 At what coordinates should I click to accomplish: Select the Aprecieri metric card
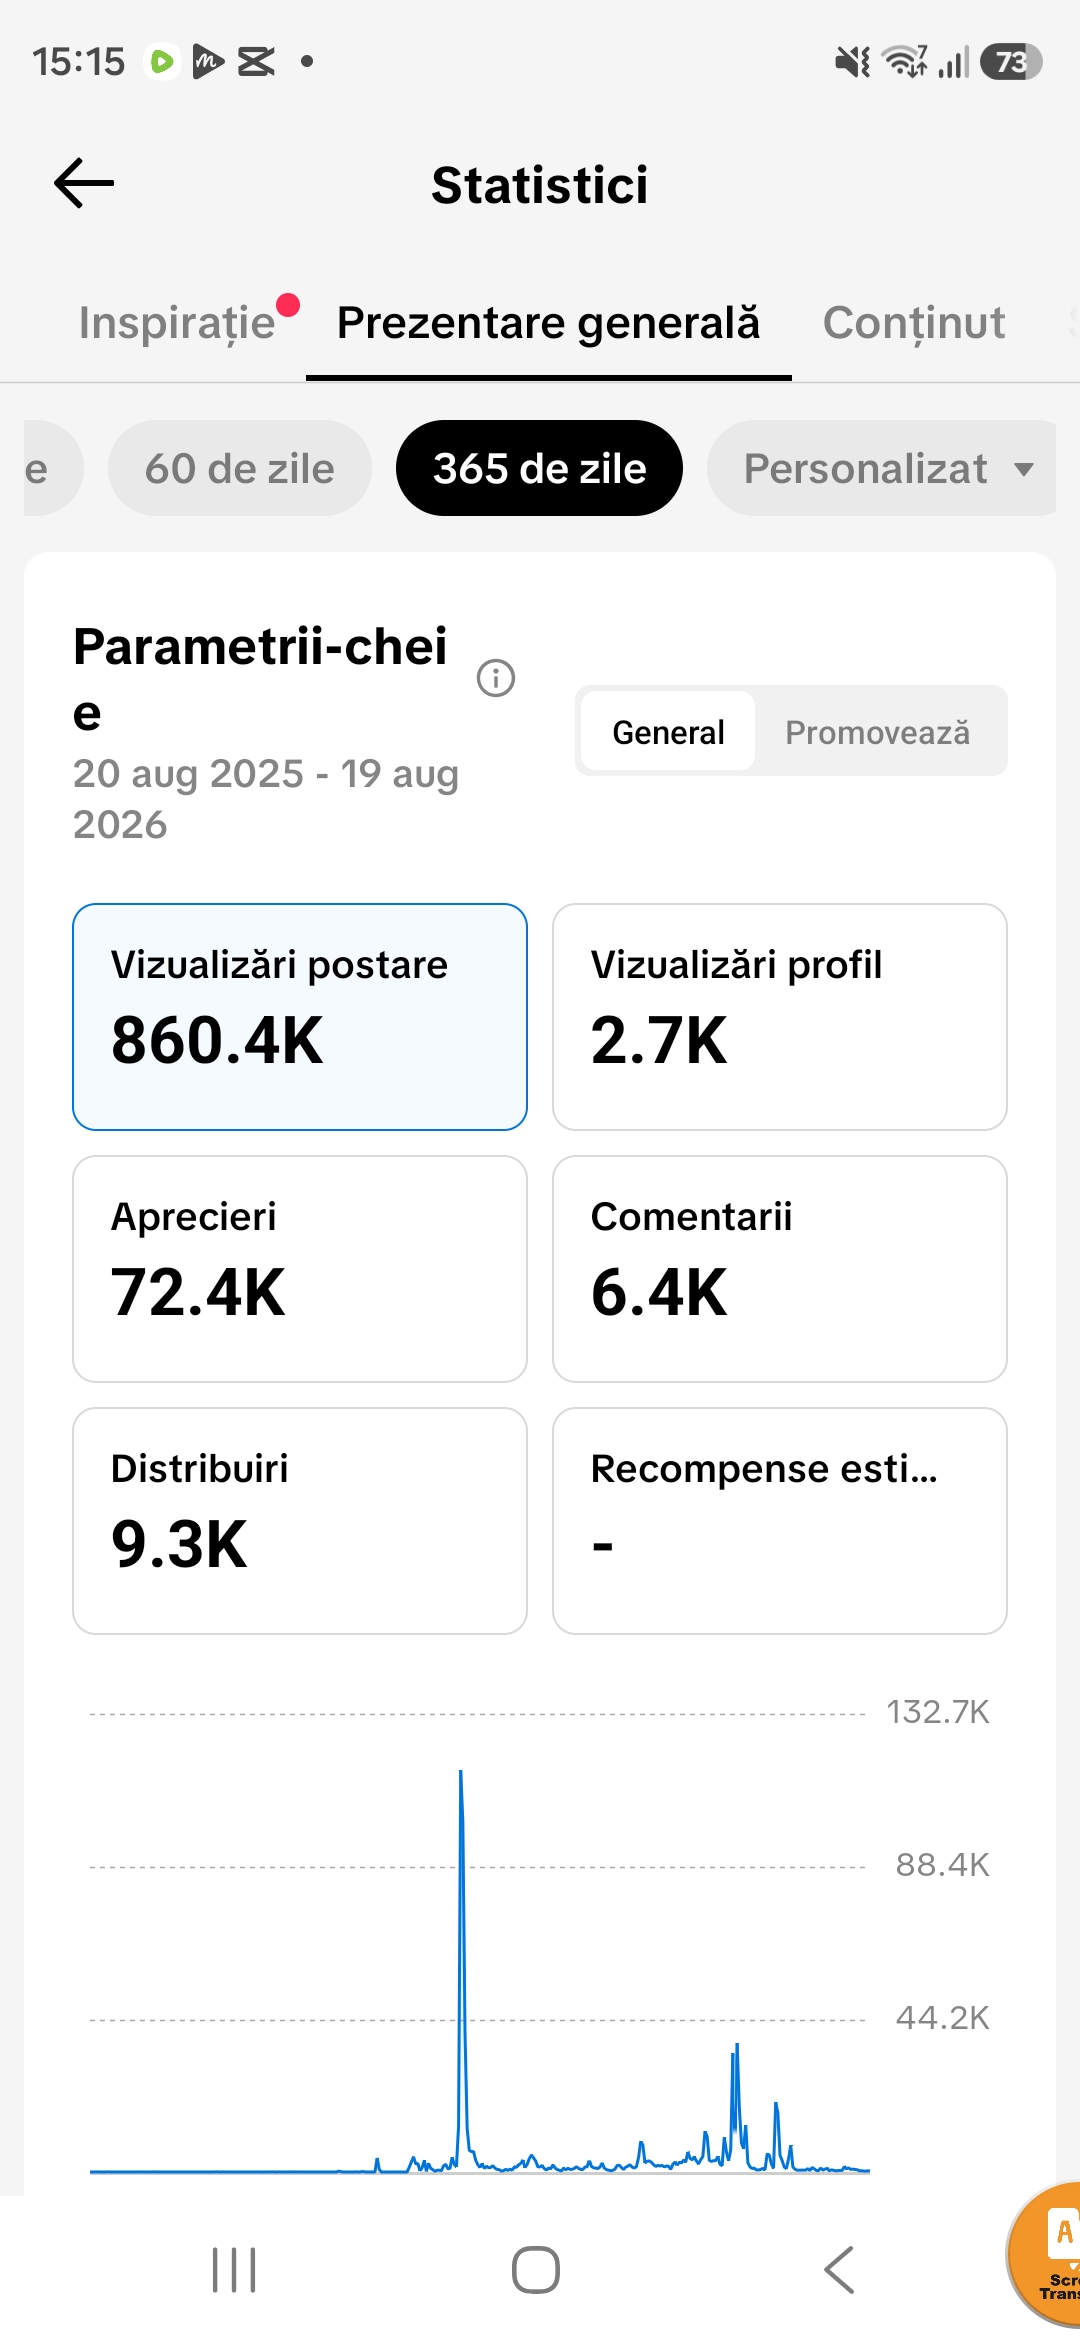click(300, 1269)
